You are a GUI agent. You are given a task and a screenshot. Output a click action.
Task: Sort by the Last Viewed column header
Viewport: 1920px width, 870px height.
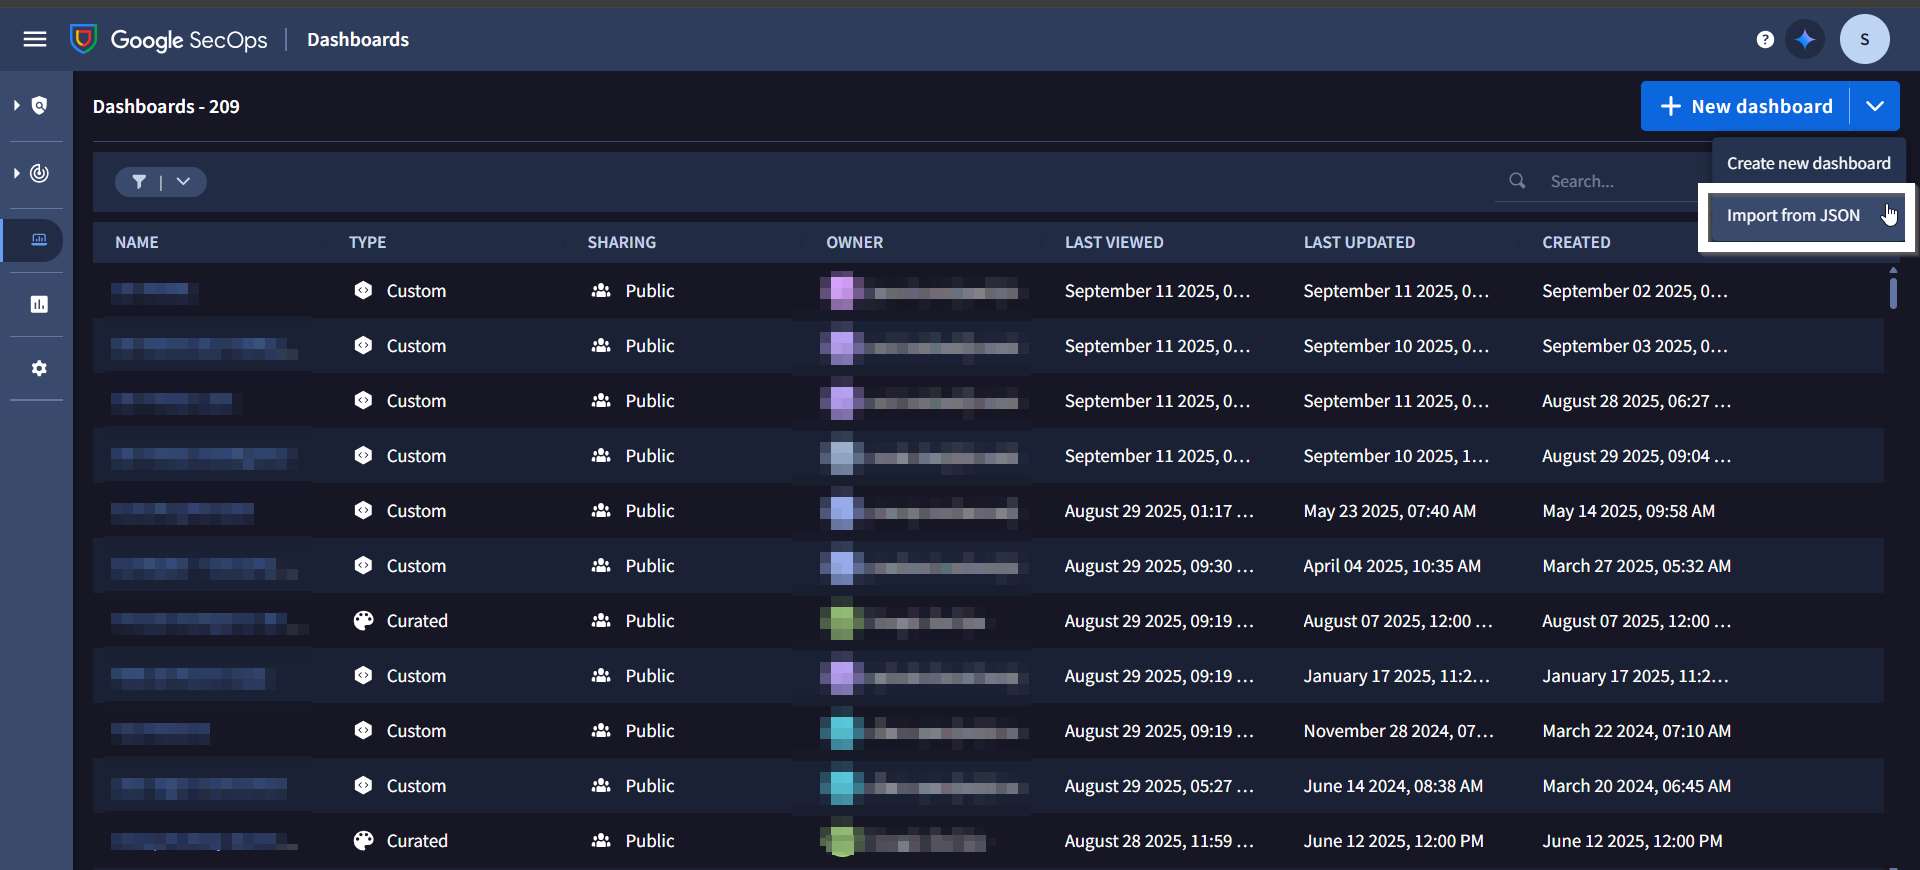point(1114,242)
